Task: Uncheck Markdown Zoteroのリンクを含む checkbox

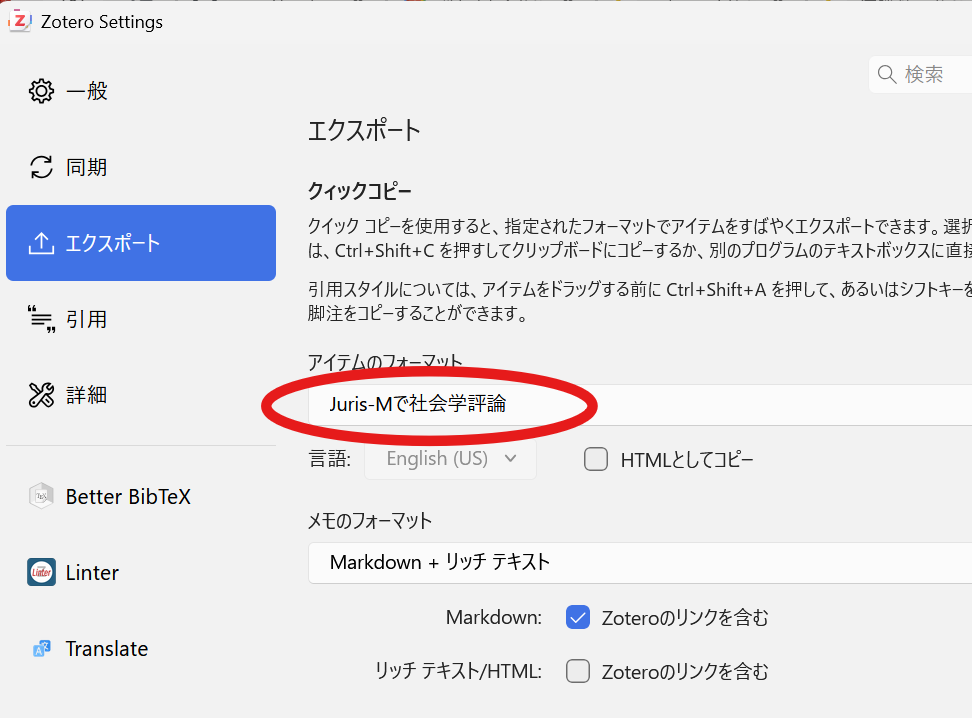Action: [x=578, y=617]
